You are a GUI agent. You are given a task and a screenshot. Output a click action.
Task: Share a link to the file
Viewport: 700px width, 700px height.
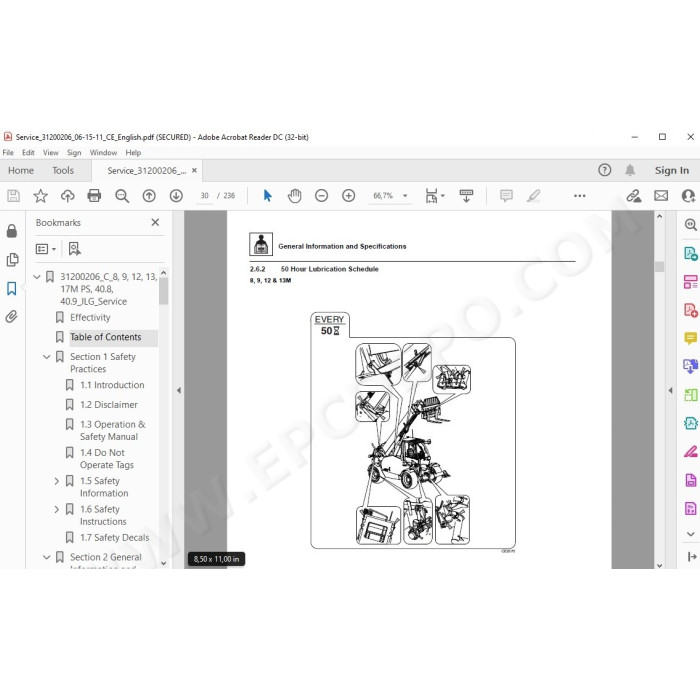(633, 196)
